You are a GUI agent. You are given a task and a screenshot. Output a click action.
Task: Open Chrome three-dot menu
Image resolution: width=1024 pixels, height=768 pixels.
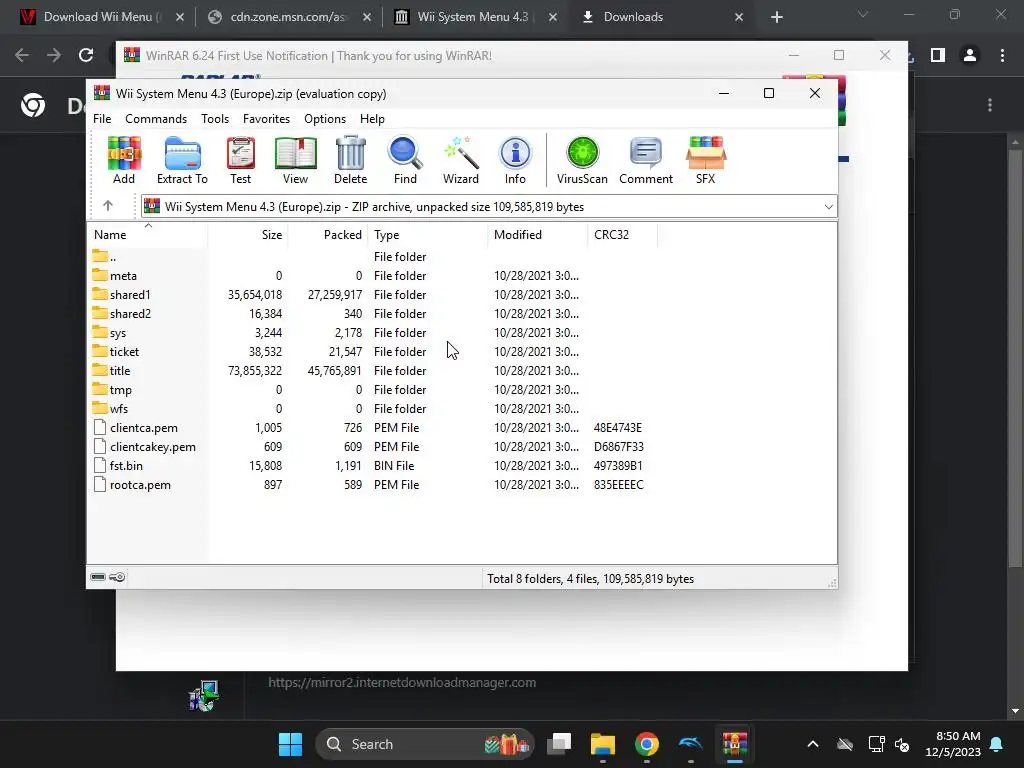pyautogui.click(x=1002, y=56)
